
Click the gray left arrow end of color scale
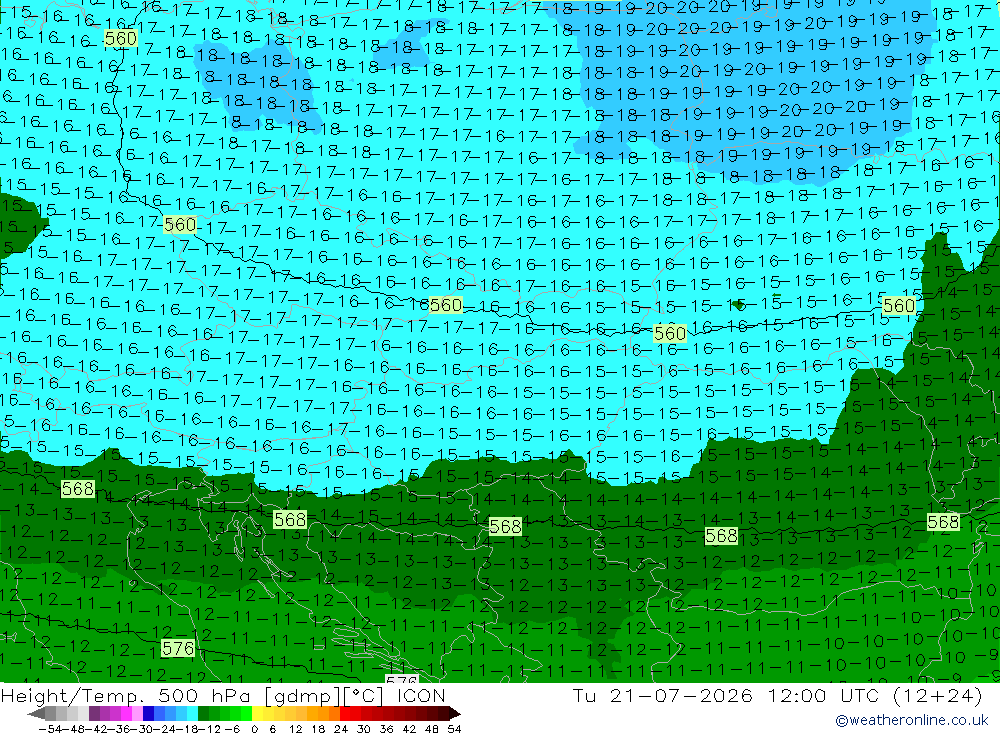(36, 713)
